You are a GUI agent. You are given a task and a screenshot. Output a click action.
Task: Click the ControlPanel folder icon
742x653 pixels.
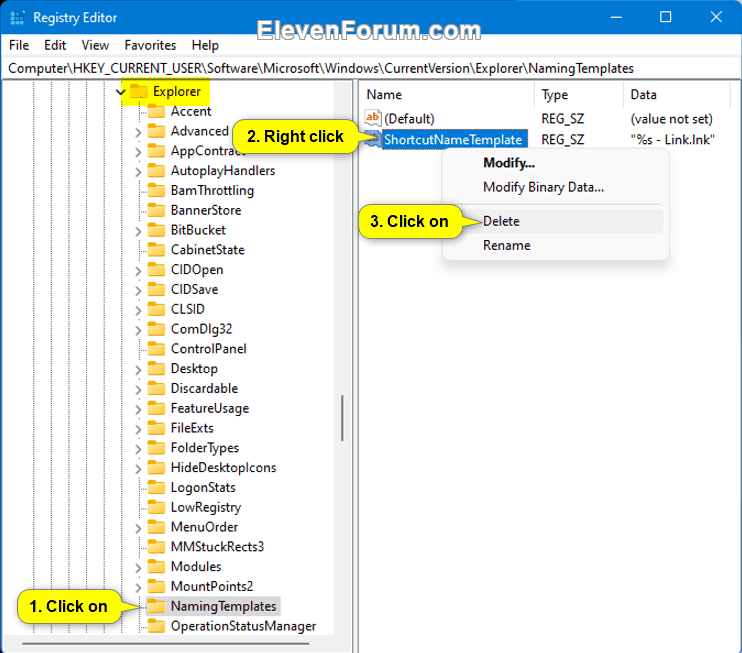[x=156, y=349]
